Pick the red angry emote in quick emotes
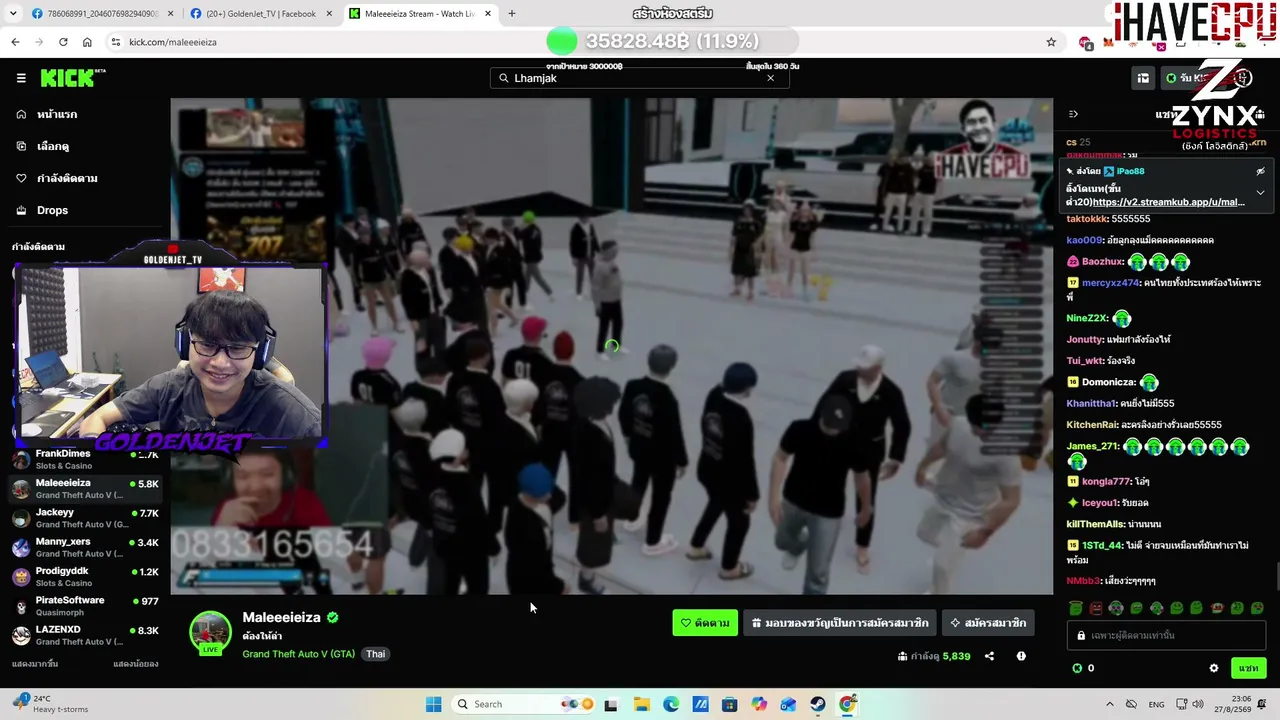 pyautogui.click(x=1096, y=608)
